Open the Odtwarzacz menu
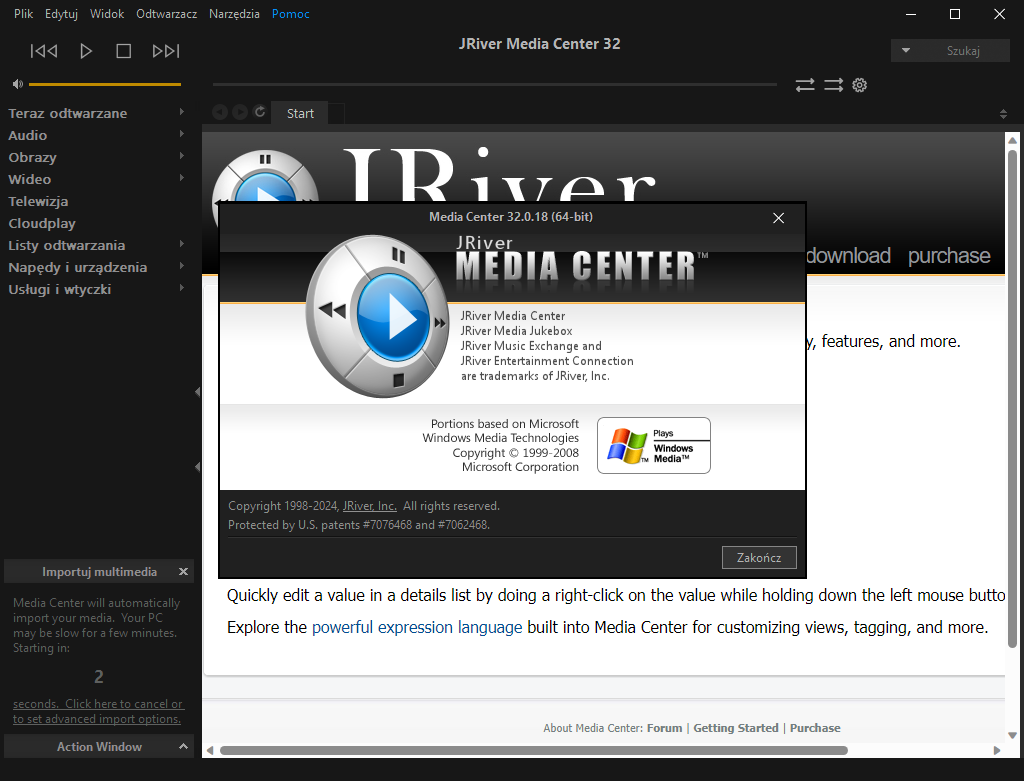This screenshot has width=1024, height=781. point(167,14)
